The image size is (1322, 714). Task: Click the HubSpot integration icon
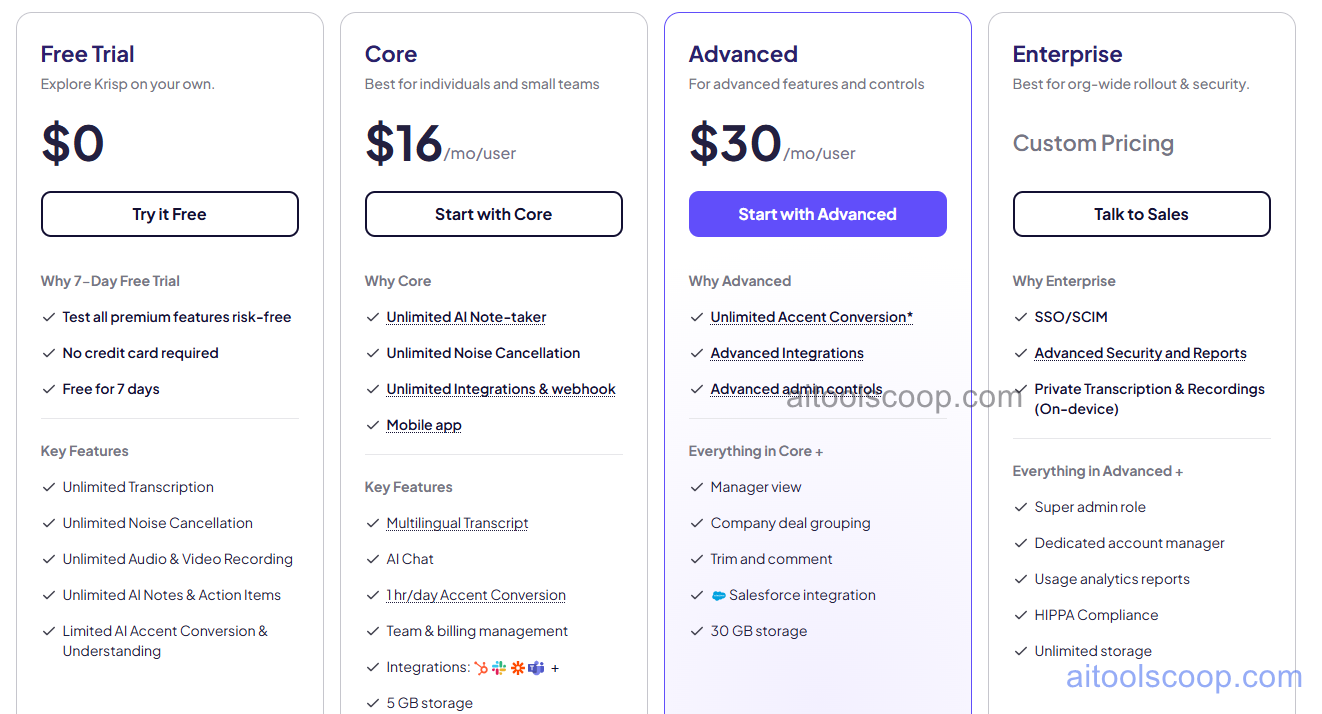[481, 667]
